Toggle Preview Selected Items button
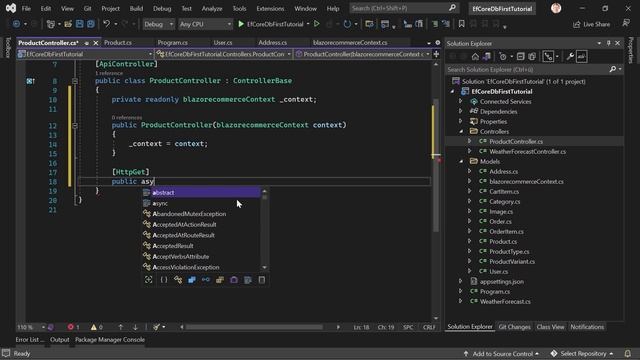 pos(582,57)
